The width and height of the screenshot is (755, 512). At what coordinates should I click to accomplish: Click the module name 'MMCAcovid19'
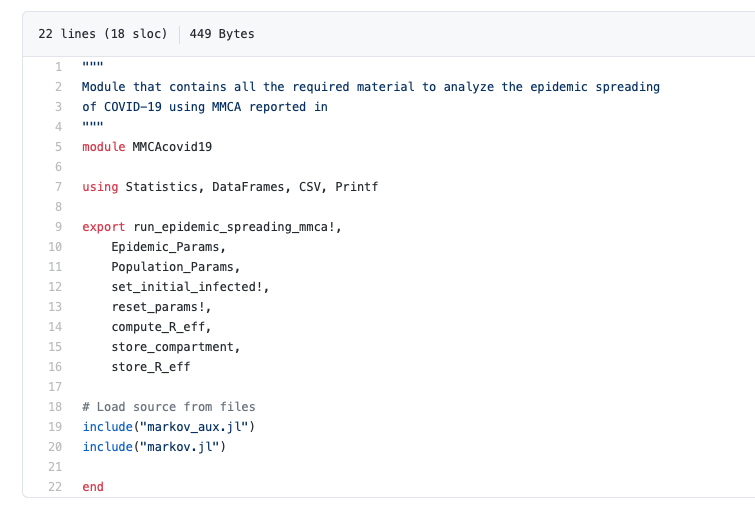pyautogui.click(x=172, y=146)
